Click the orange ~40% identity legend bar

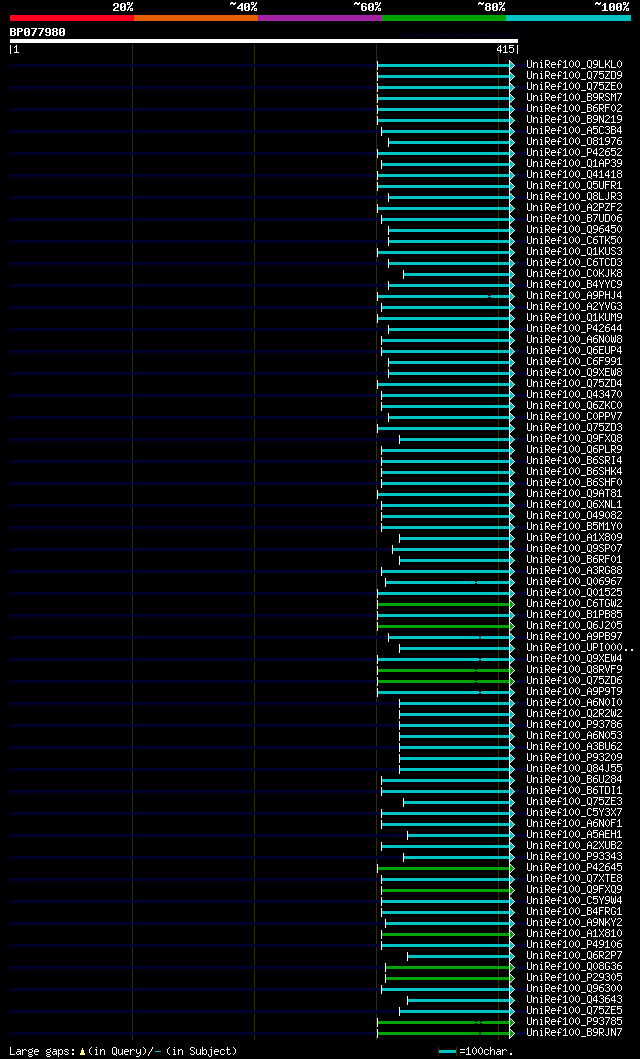coord(196,18)
